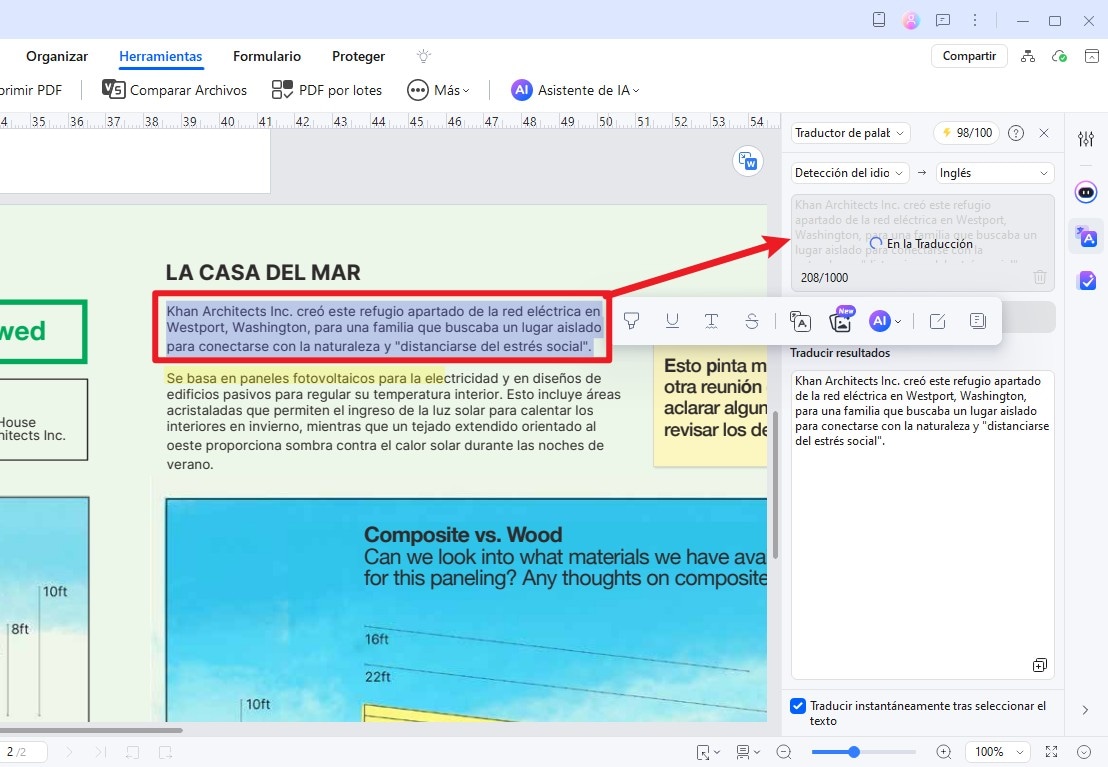Toggle Traducir instantáneamente checkbox

[x=798, y=705]
